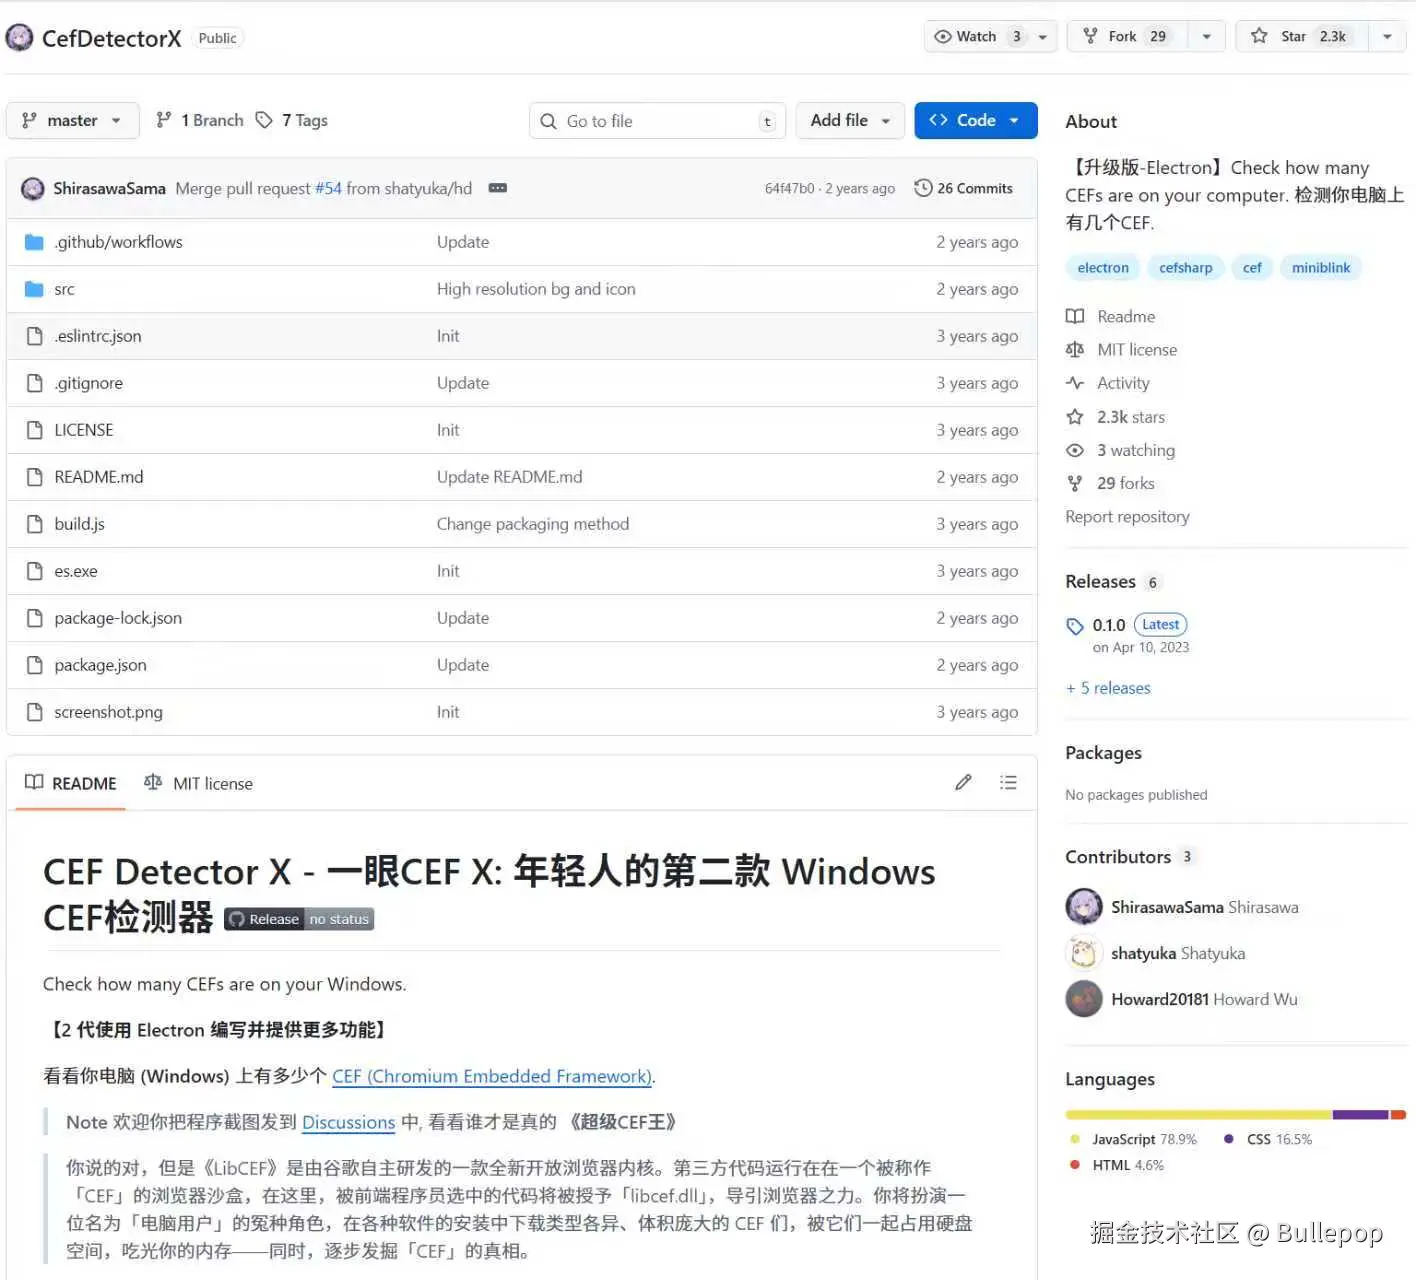Expand the Star dropdown caret
The height and width of the screenshot is (1280, 1416).
pos(1387,36)
